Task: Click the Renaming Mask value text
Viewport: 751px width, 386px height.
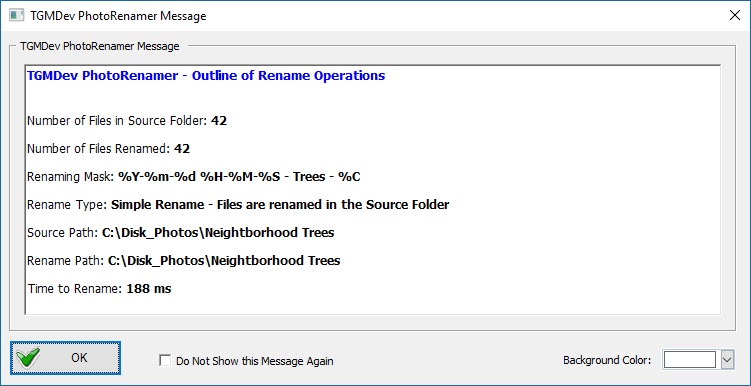Action: point(239,177)
